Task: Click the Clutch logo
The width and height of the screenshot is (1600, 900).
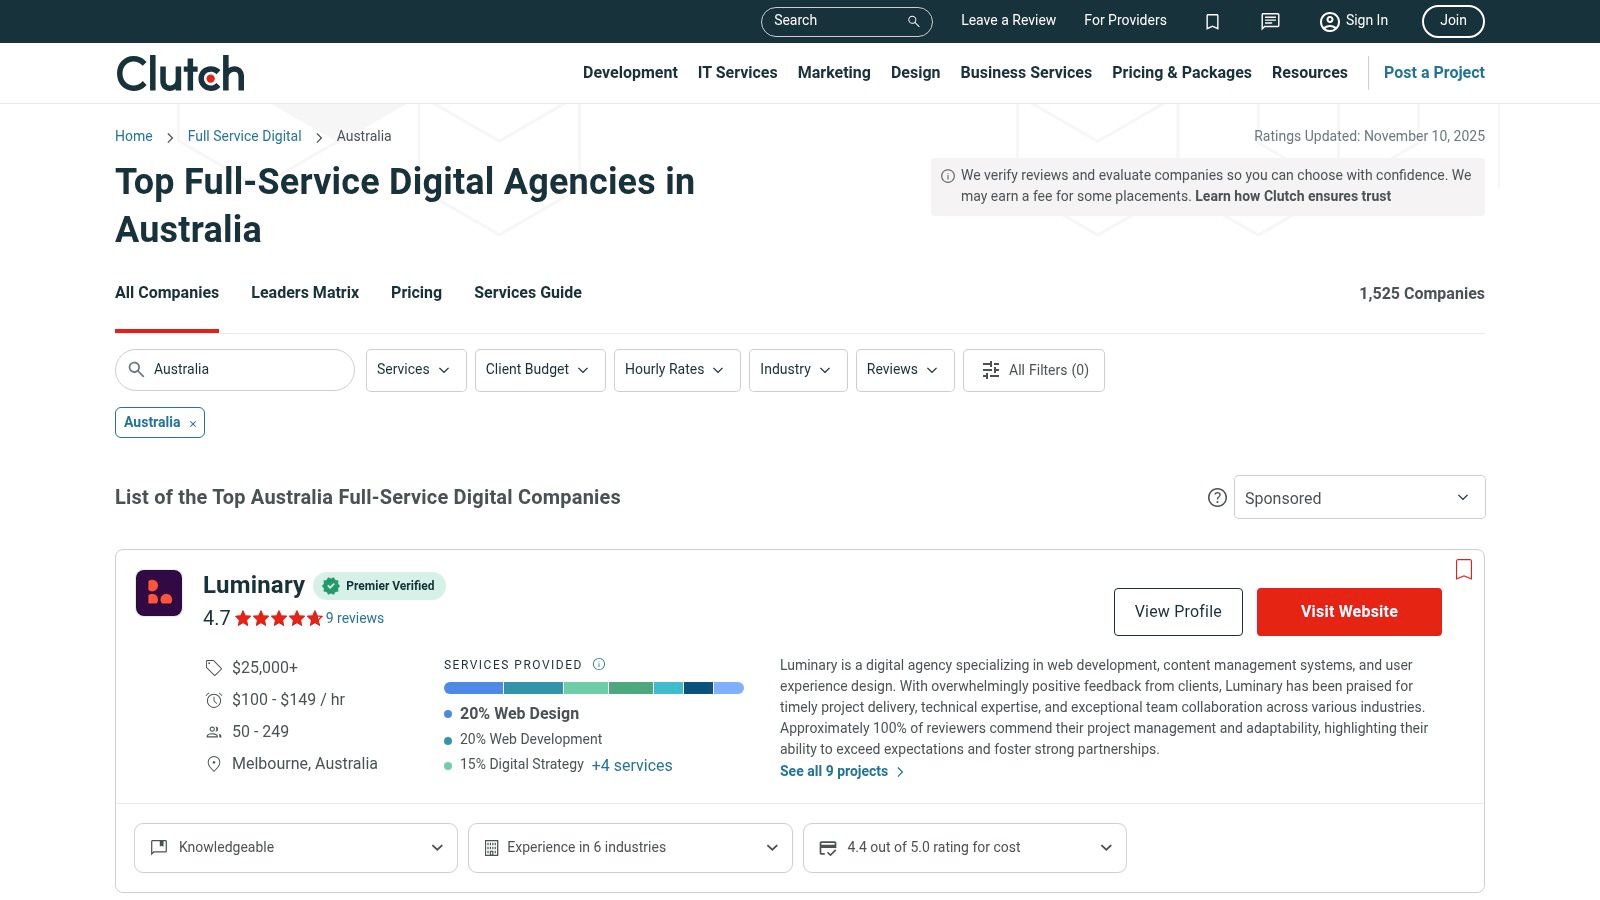Action: (181, 74)
